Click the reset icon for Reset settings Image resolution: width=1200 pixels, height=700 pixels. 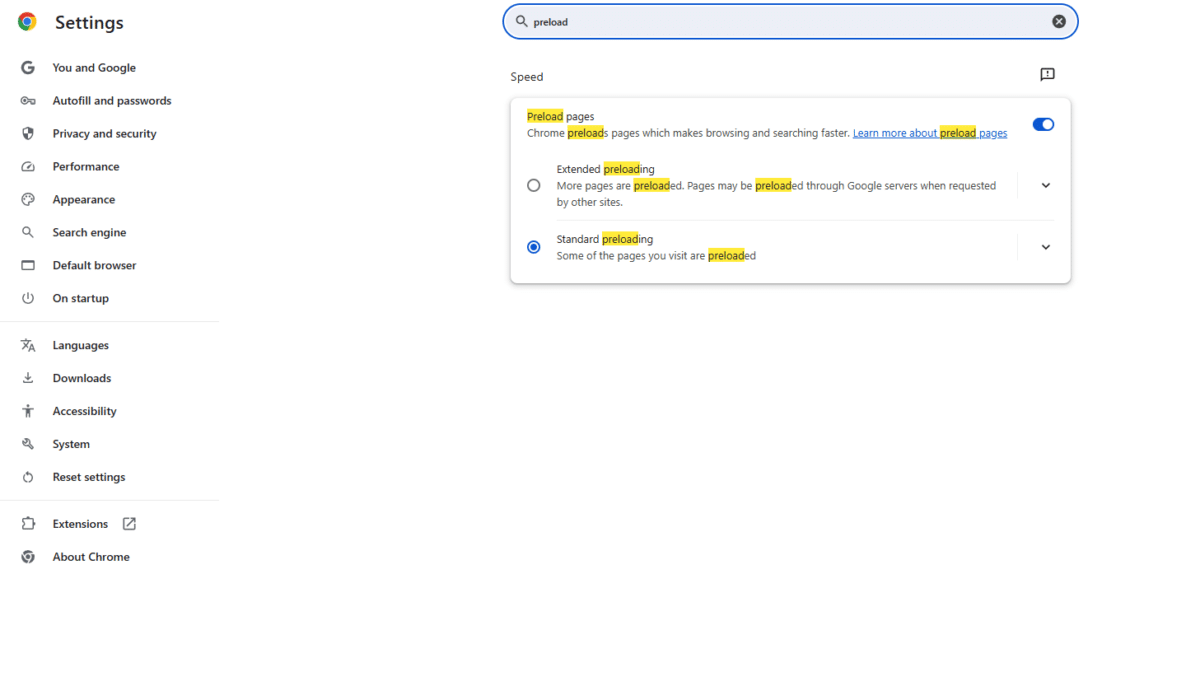28,478
